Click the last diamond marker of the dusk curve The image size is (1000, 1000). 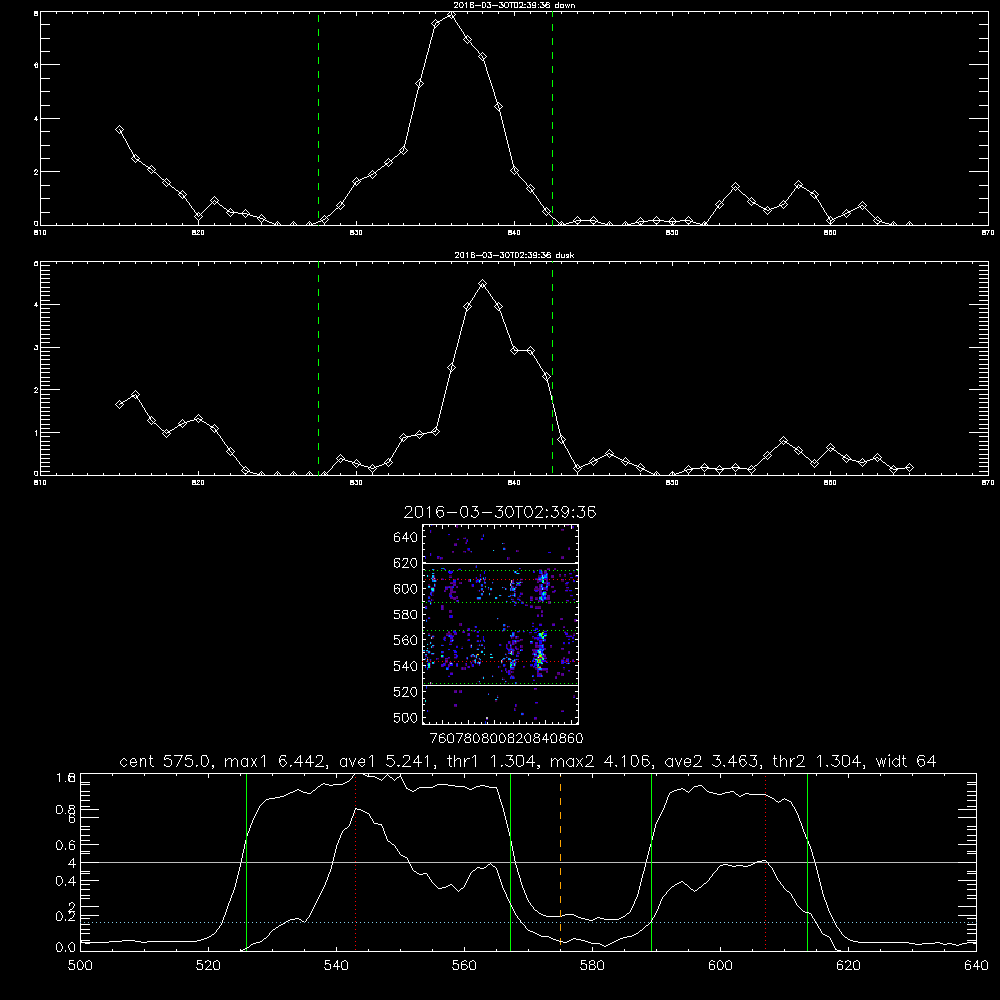tap(909, 467)
